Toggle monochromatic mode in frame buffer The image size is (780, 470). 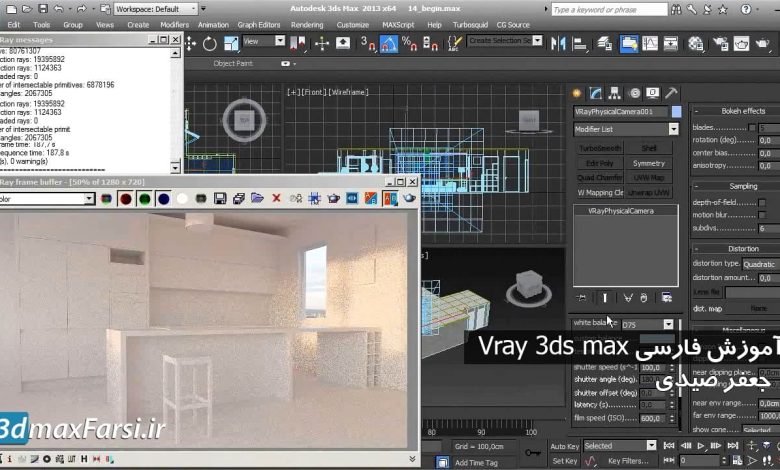point(201,199)
